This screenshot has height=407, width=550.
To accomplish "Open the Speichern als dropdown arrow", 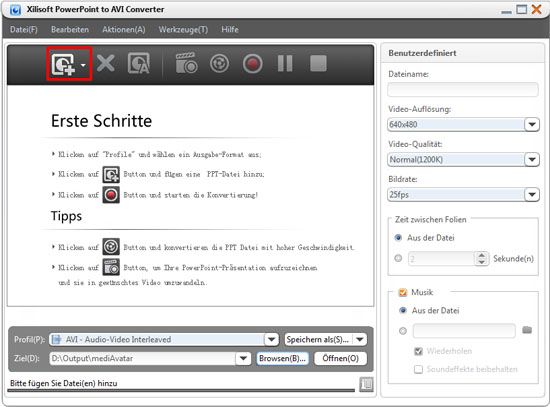I will (x=360, y=339).
